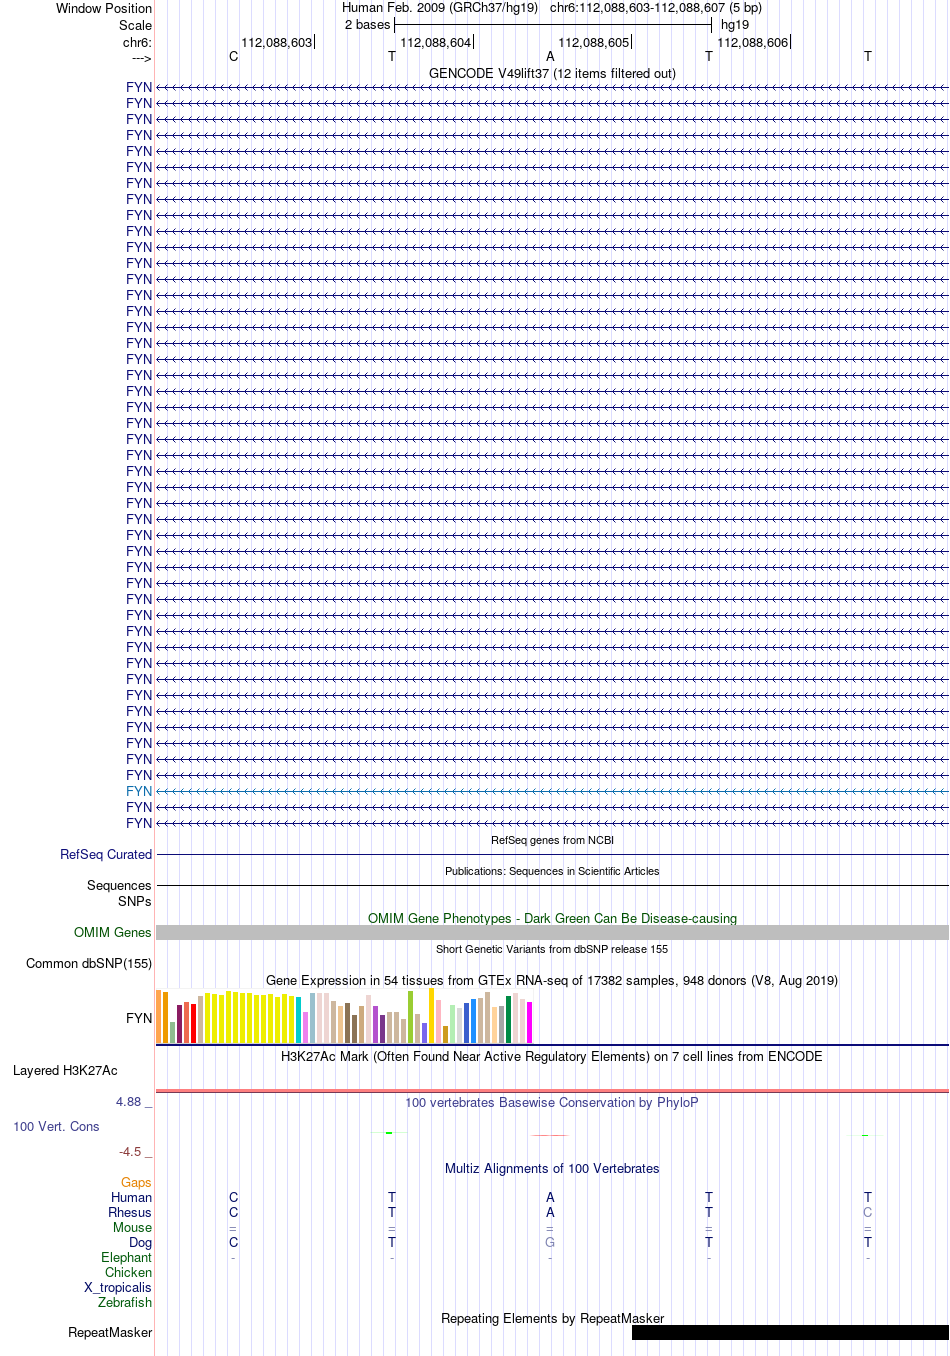The width and height of the screenshot is (950, 1356).
Task: Click the Elephant alignment row label
Action: click(127, 1258)
